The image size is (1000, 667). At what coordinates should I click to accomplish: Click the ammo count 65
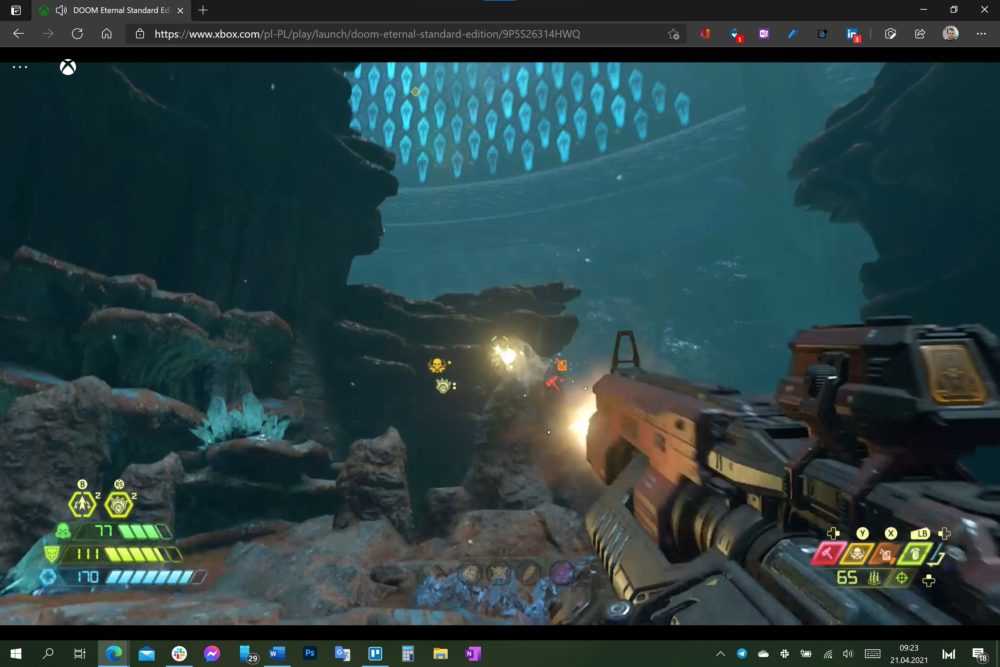pos(847,578)
